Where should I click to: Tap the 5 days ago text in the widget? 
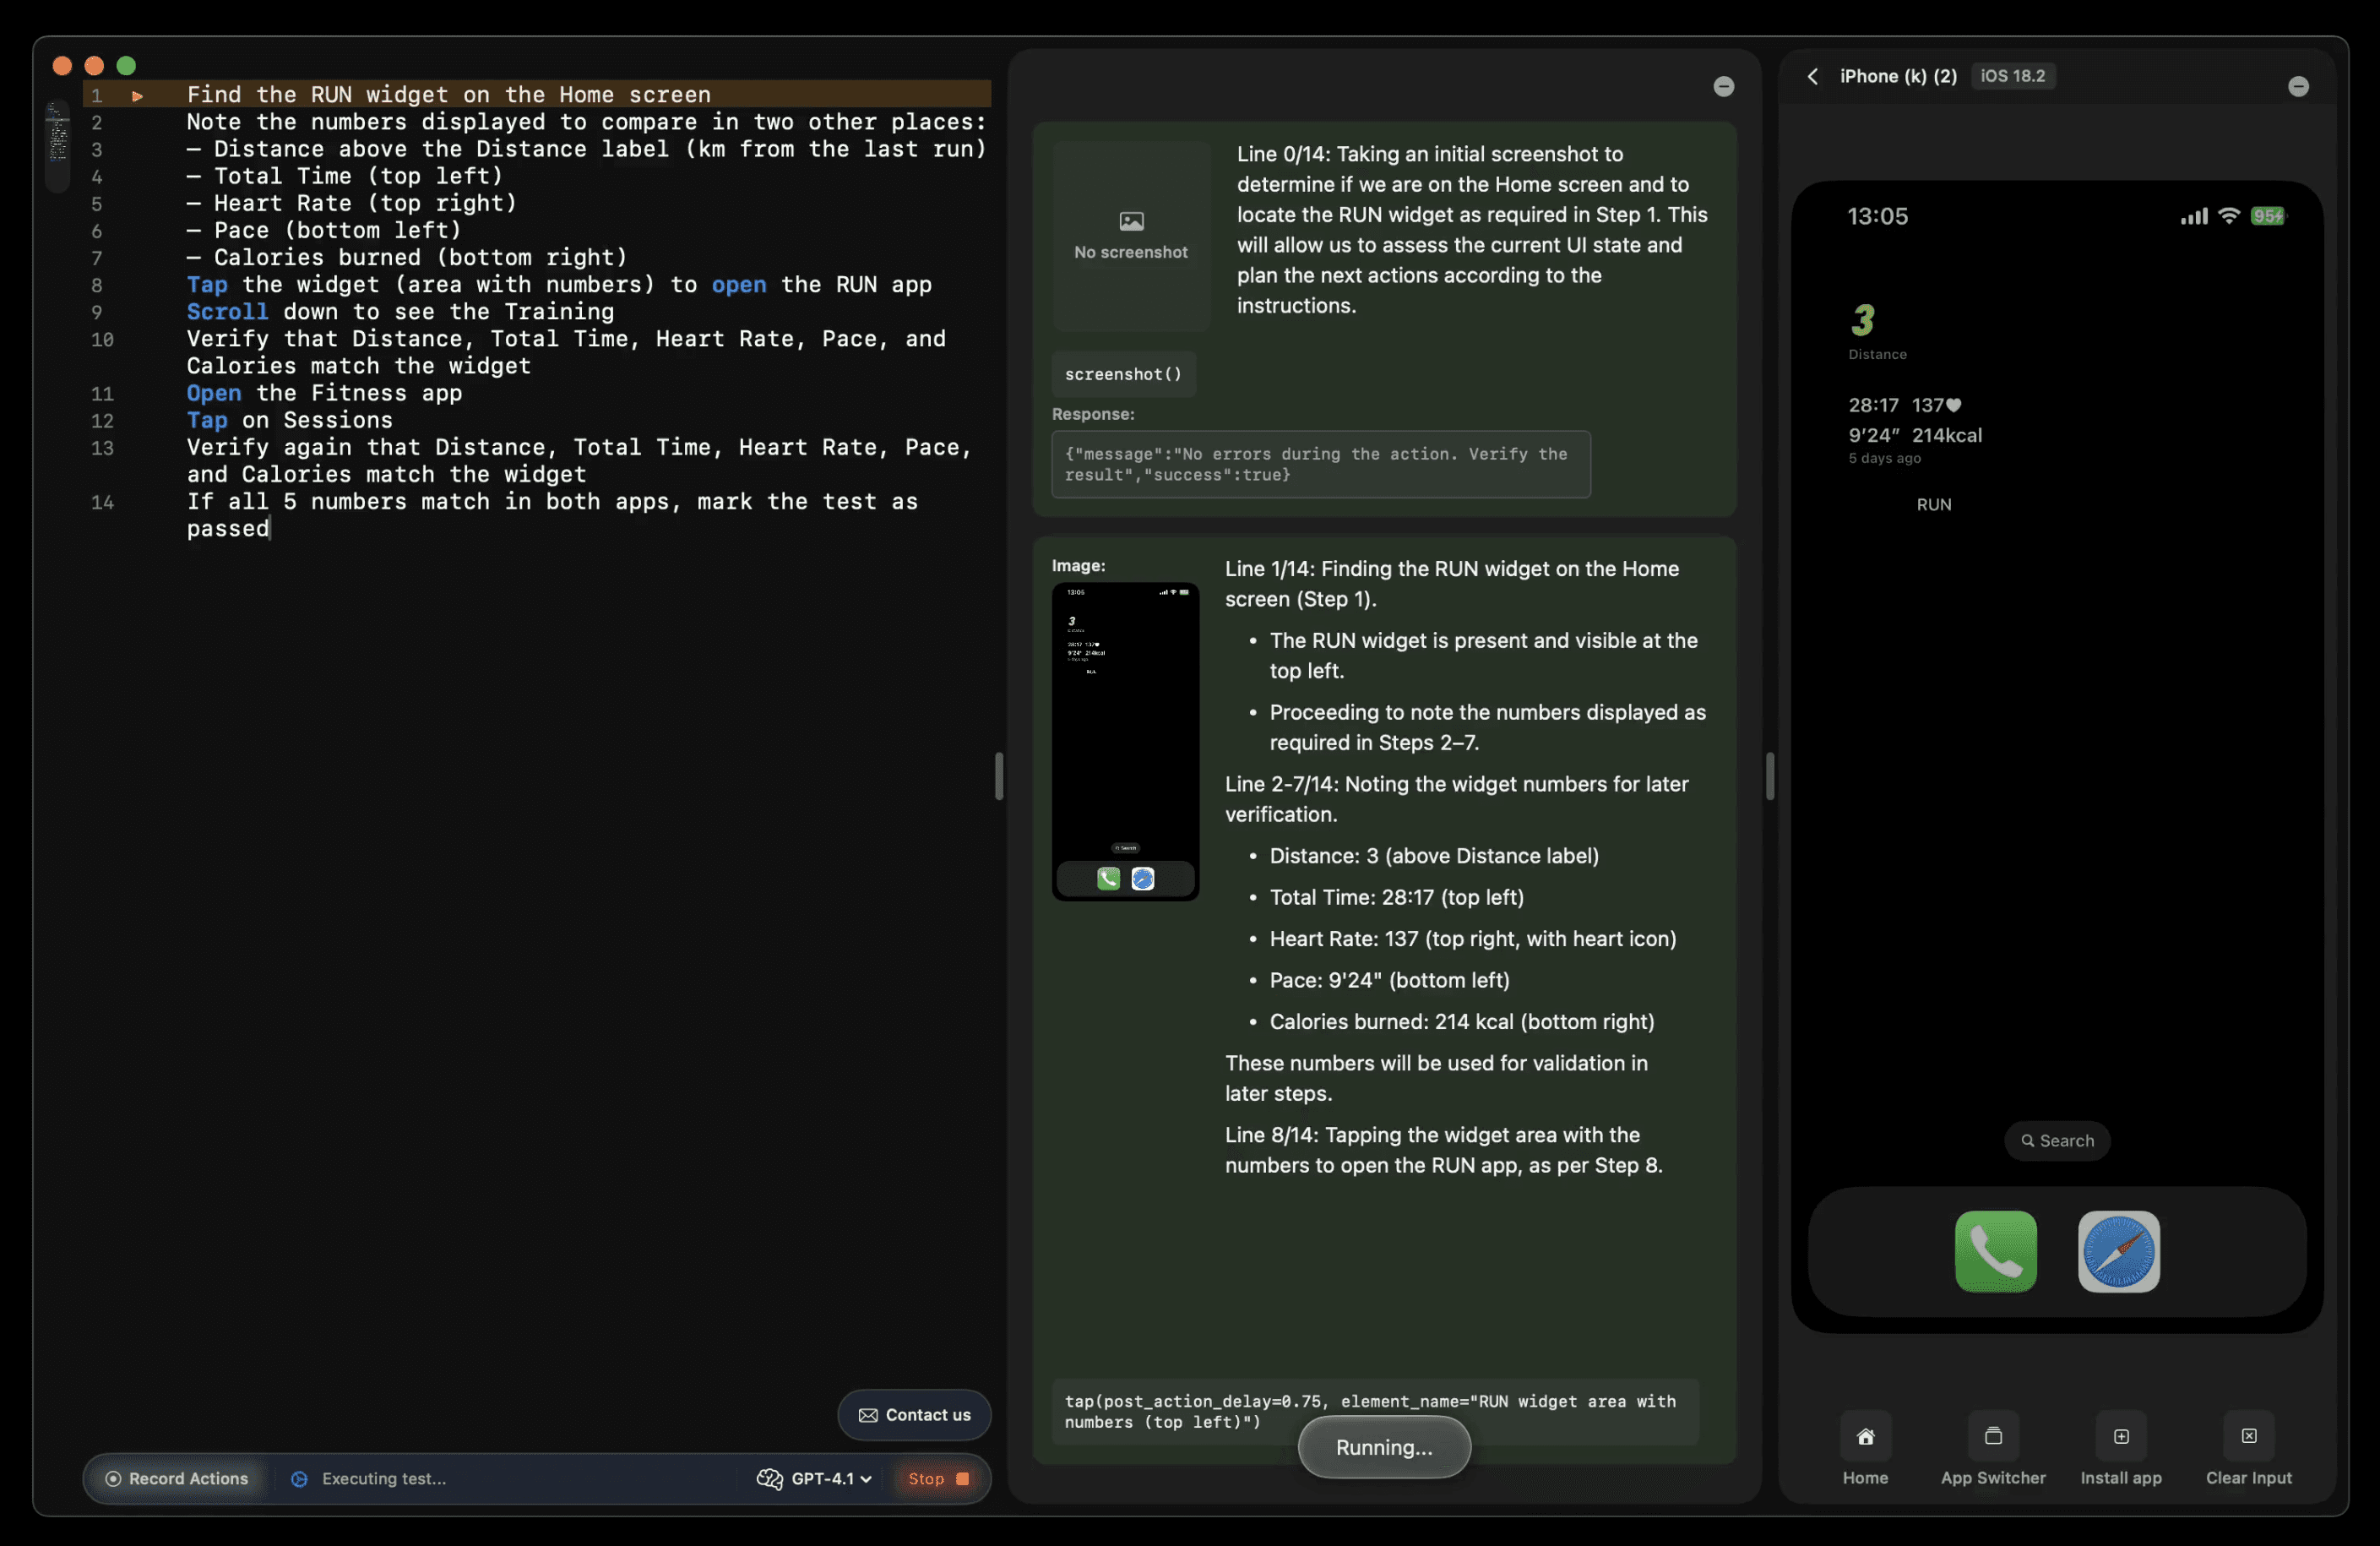(x=1884, y=458)
